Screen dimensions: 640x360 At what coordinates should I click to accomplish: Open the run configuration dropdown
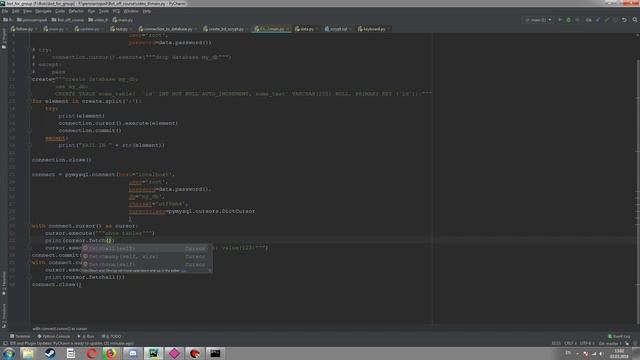pyautogui.click(x=538, y=20)
